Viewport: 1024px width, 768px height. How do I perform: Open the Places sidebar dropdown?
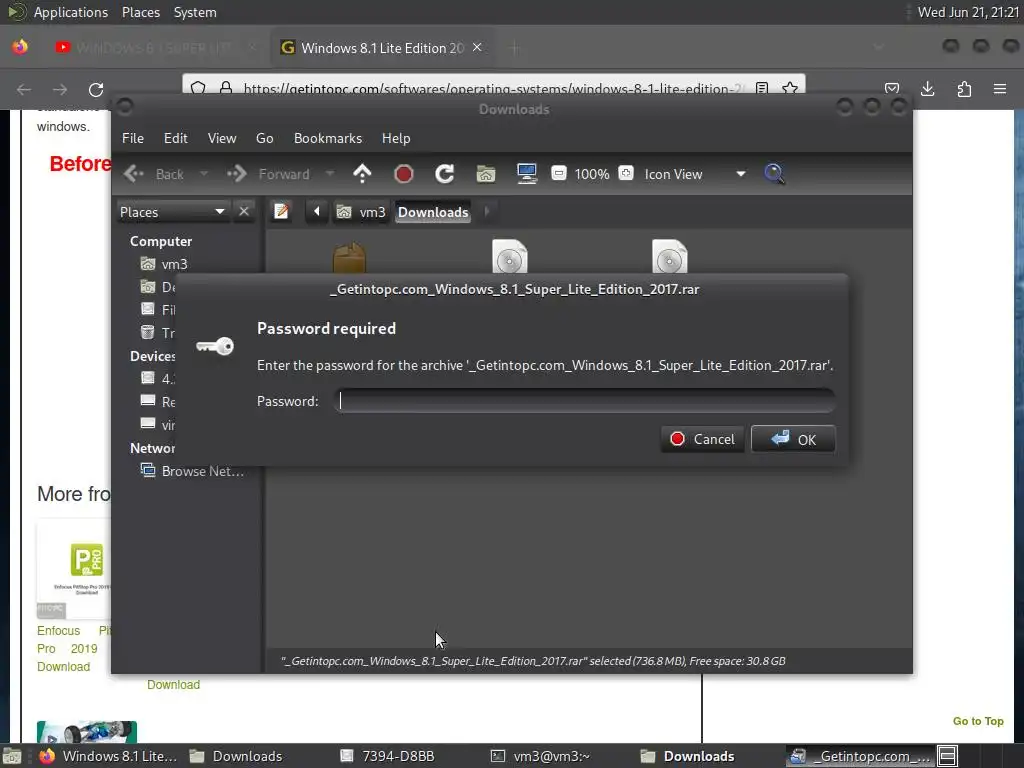172,212
